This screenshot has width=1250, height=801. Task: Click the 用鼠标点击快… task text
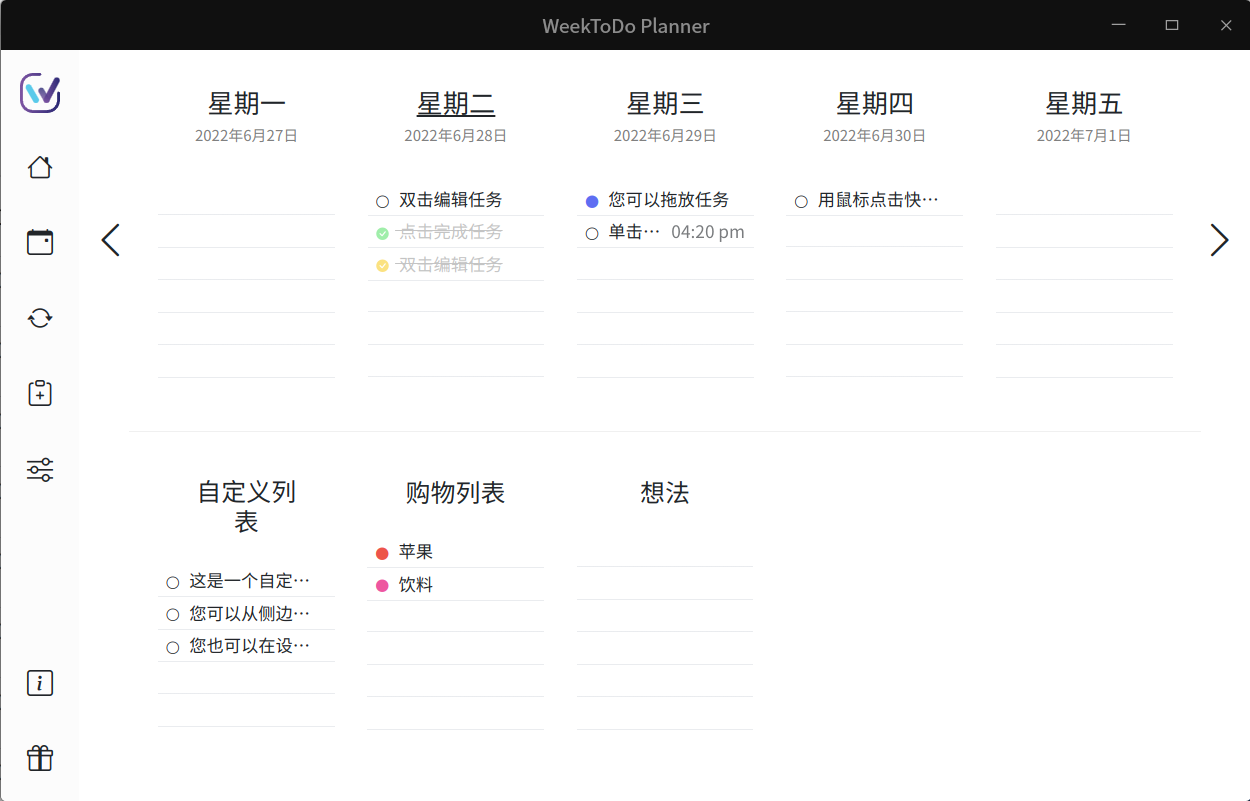click(x=878, y=200)
